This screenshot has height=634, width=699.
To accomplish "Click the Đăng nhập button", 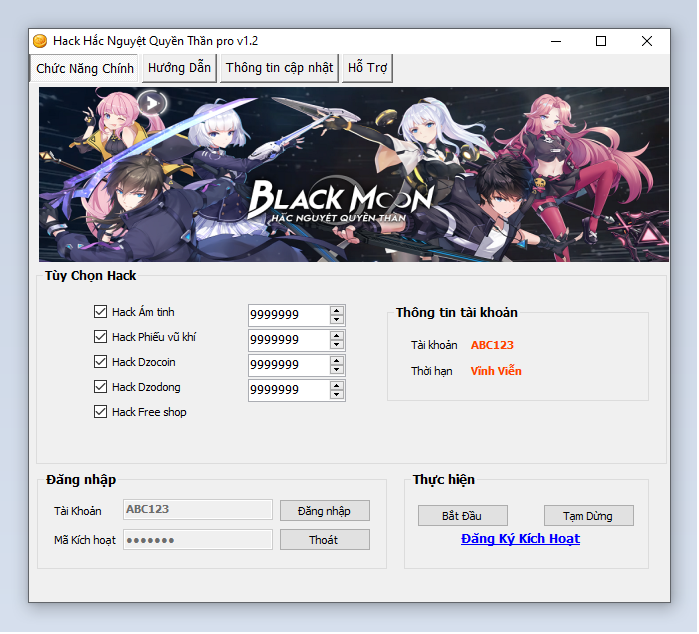I will [x=324, y=511].
